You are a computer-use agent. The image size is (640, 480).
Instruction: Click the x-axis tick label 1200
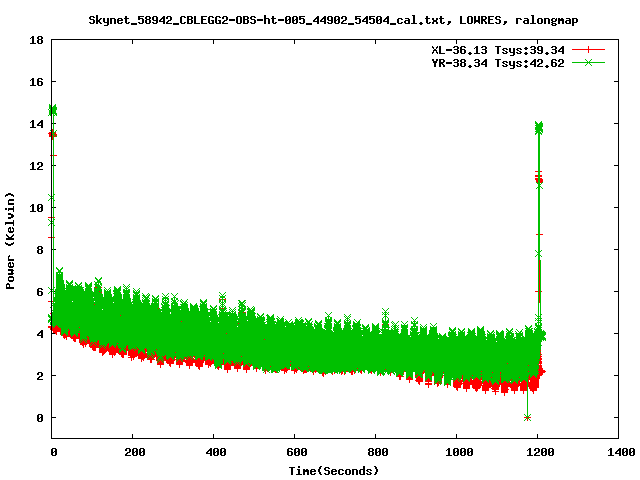tap(540, 452)
